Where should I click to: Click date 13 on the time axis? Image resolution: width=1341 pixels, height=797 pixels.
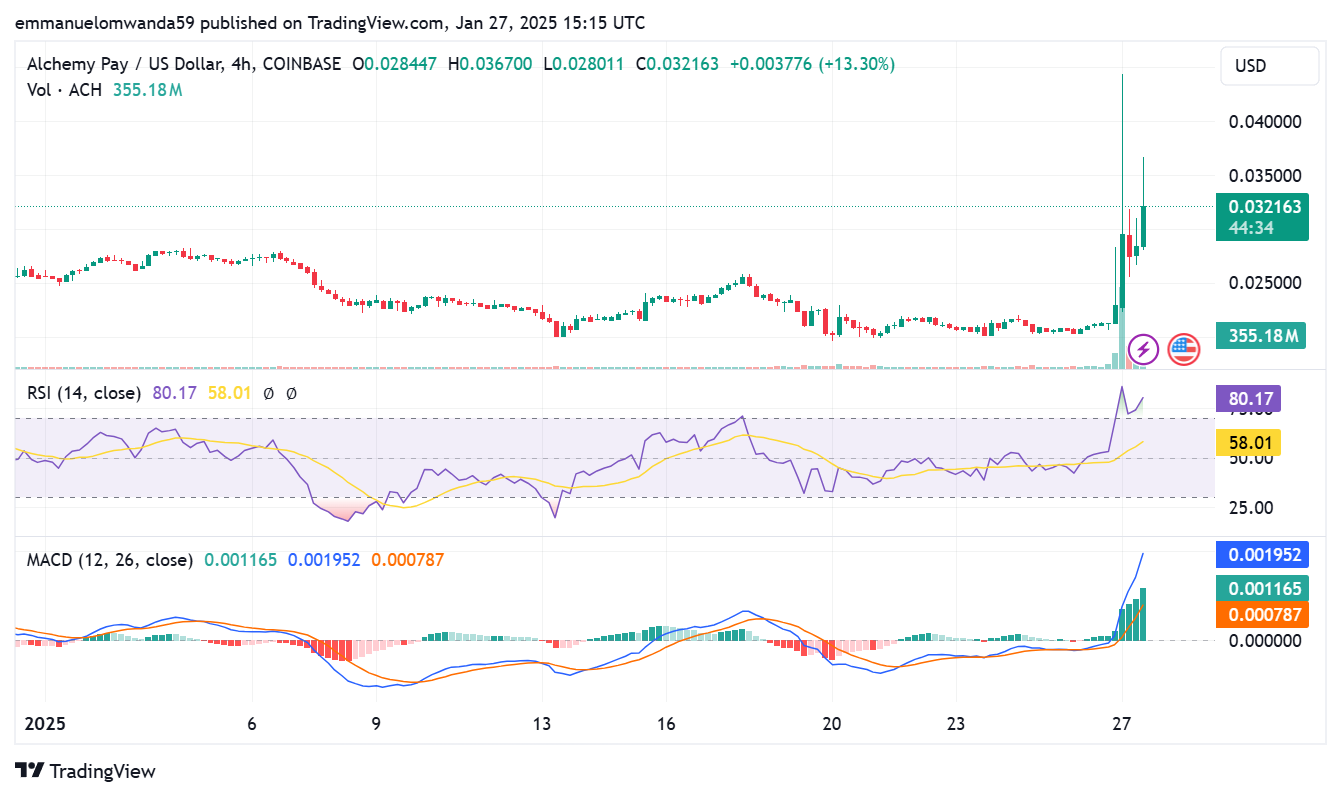(543, 724)
